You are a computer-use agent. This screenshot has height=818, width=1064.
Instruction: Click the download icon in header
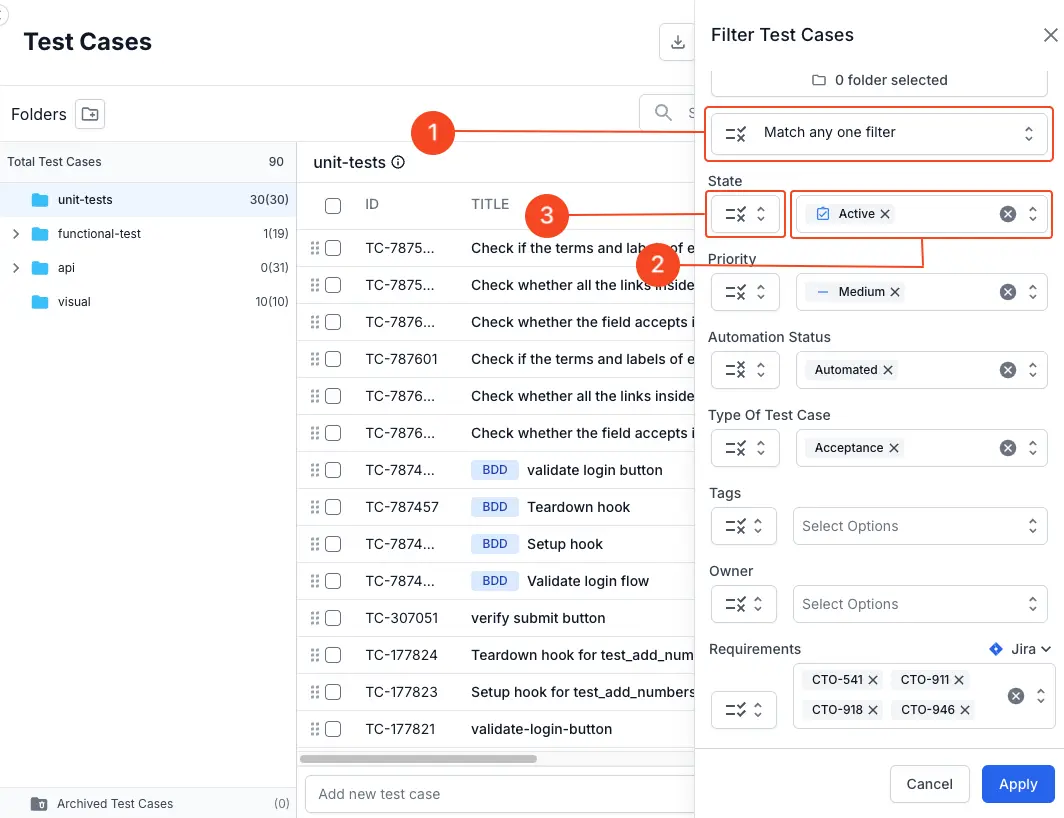678,42
